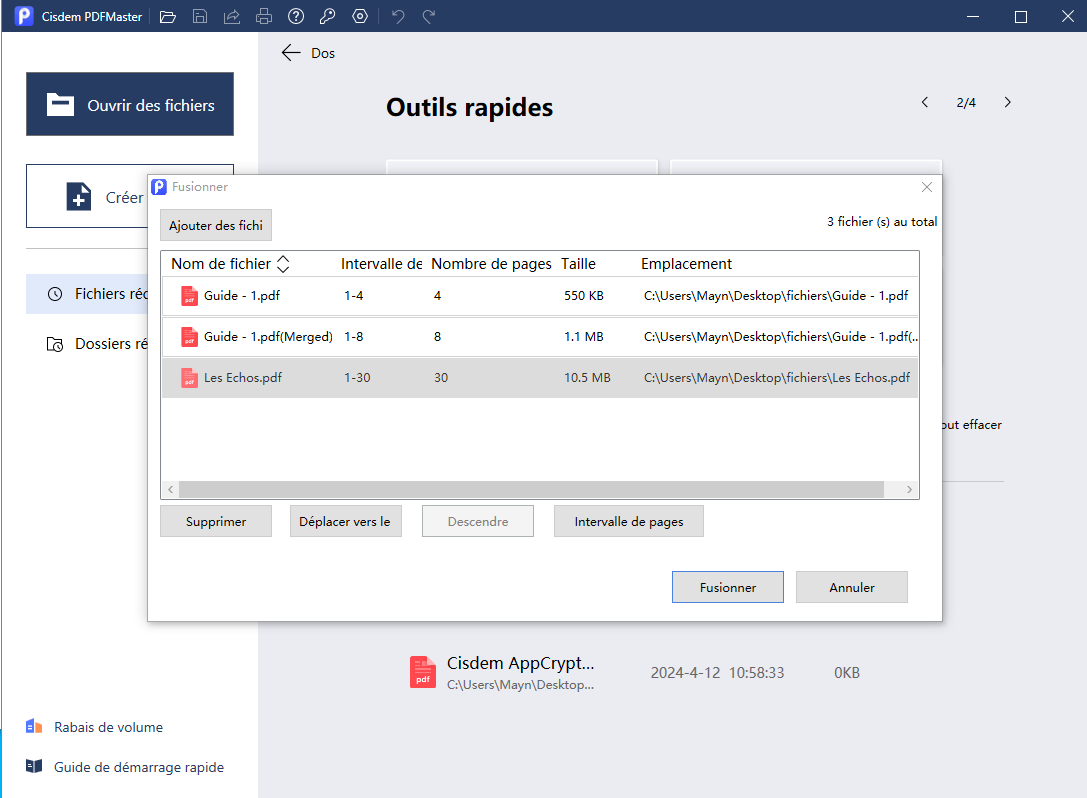Click the Intervalle de column header
Viewport: 1087px width, 798px height.
381,264
